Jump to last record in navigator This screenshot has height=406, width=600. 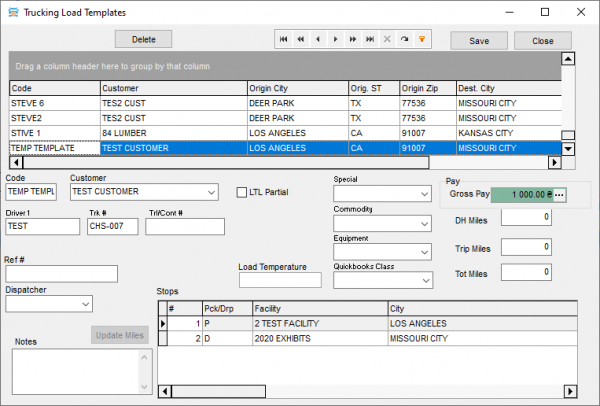point(371,39)
